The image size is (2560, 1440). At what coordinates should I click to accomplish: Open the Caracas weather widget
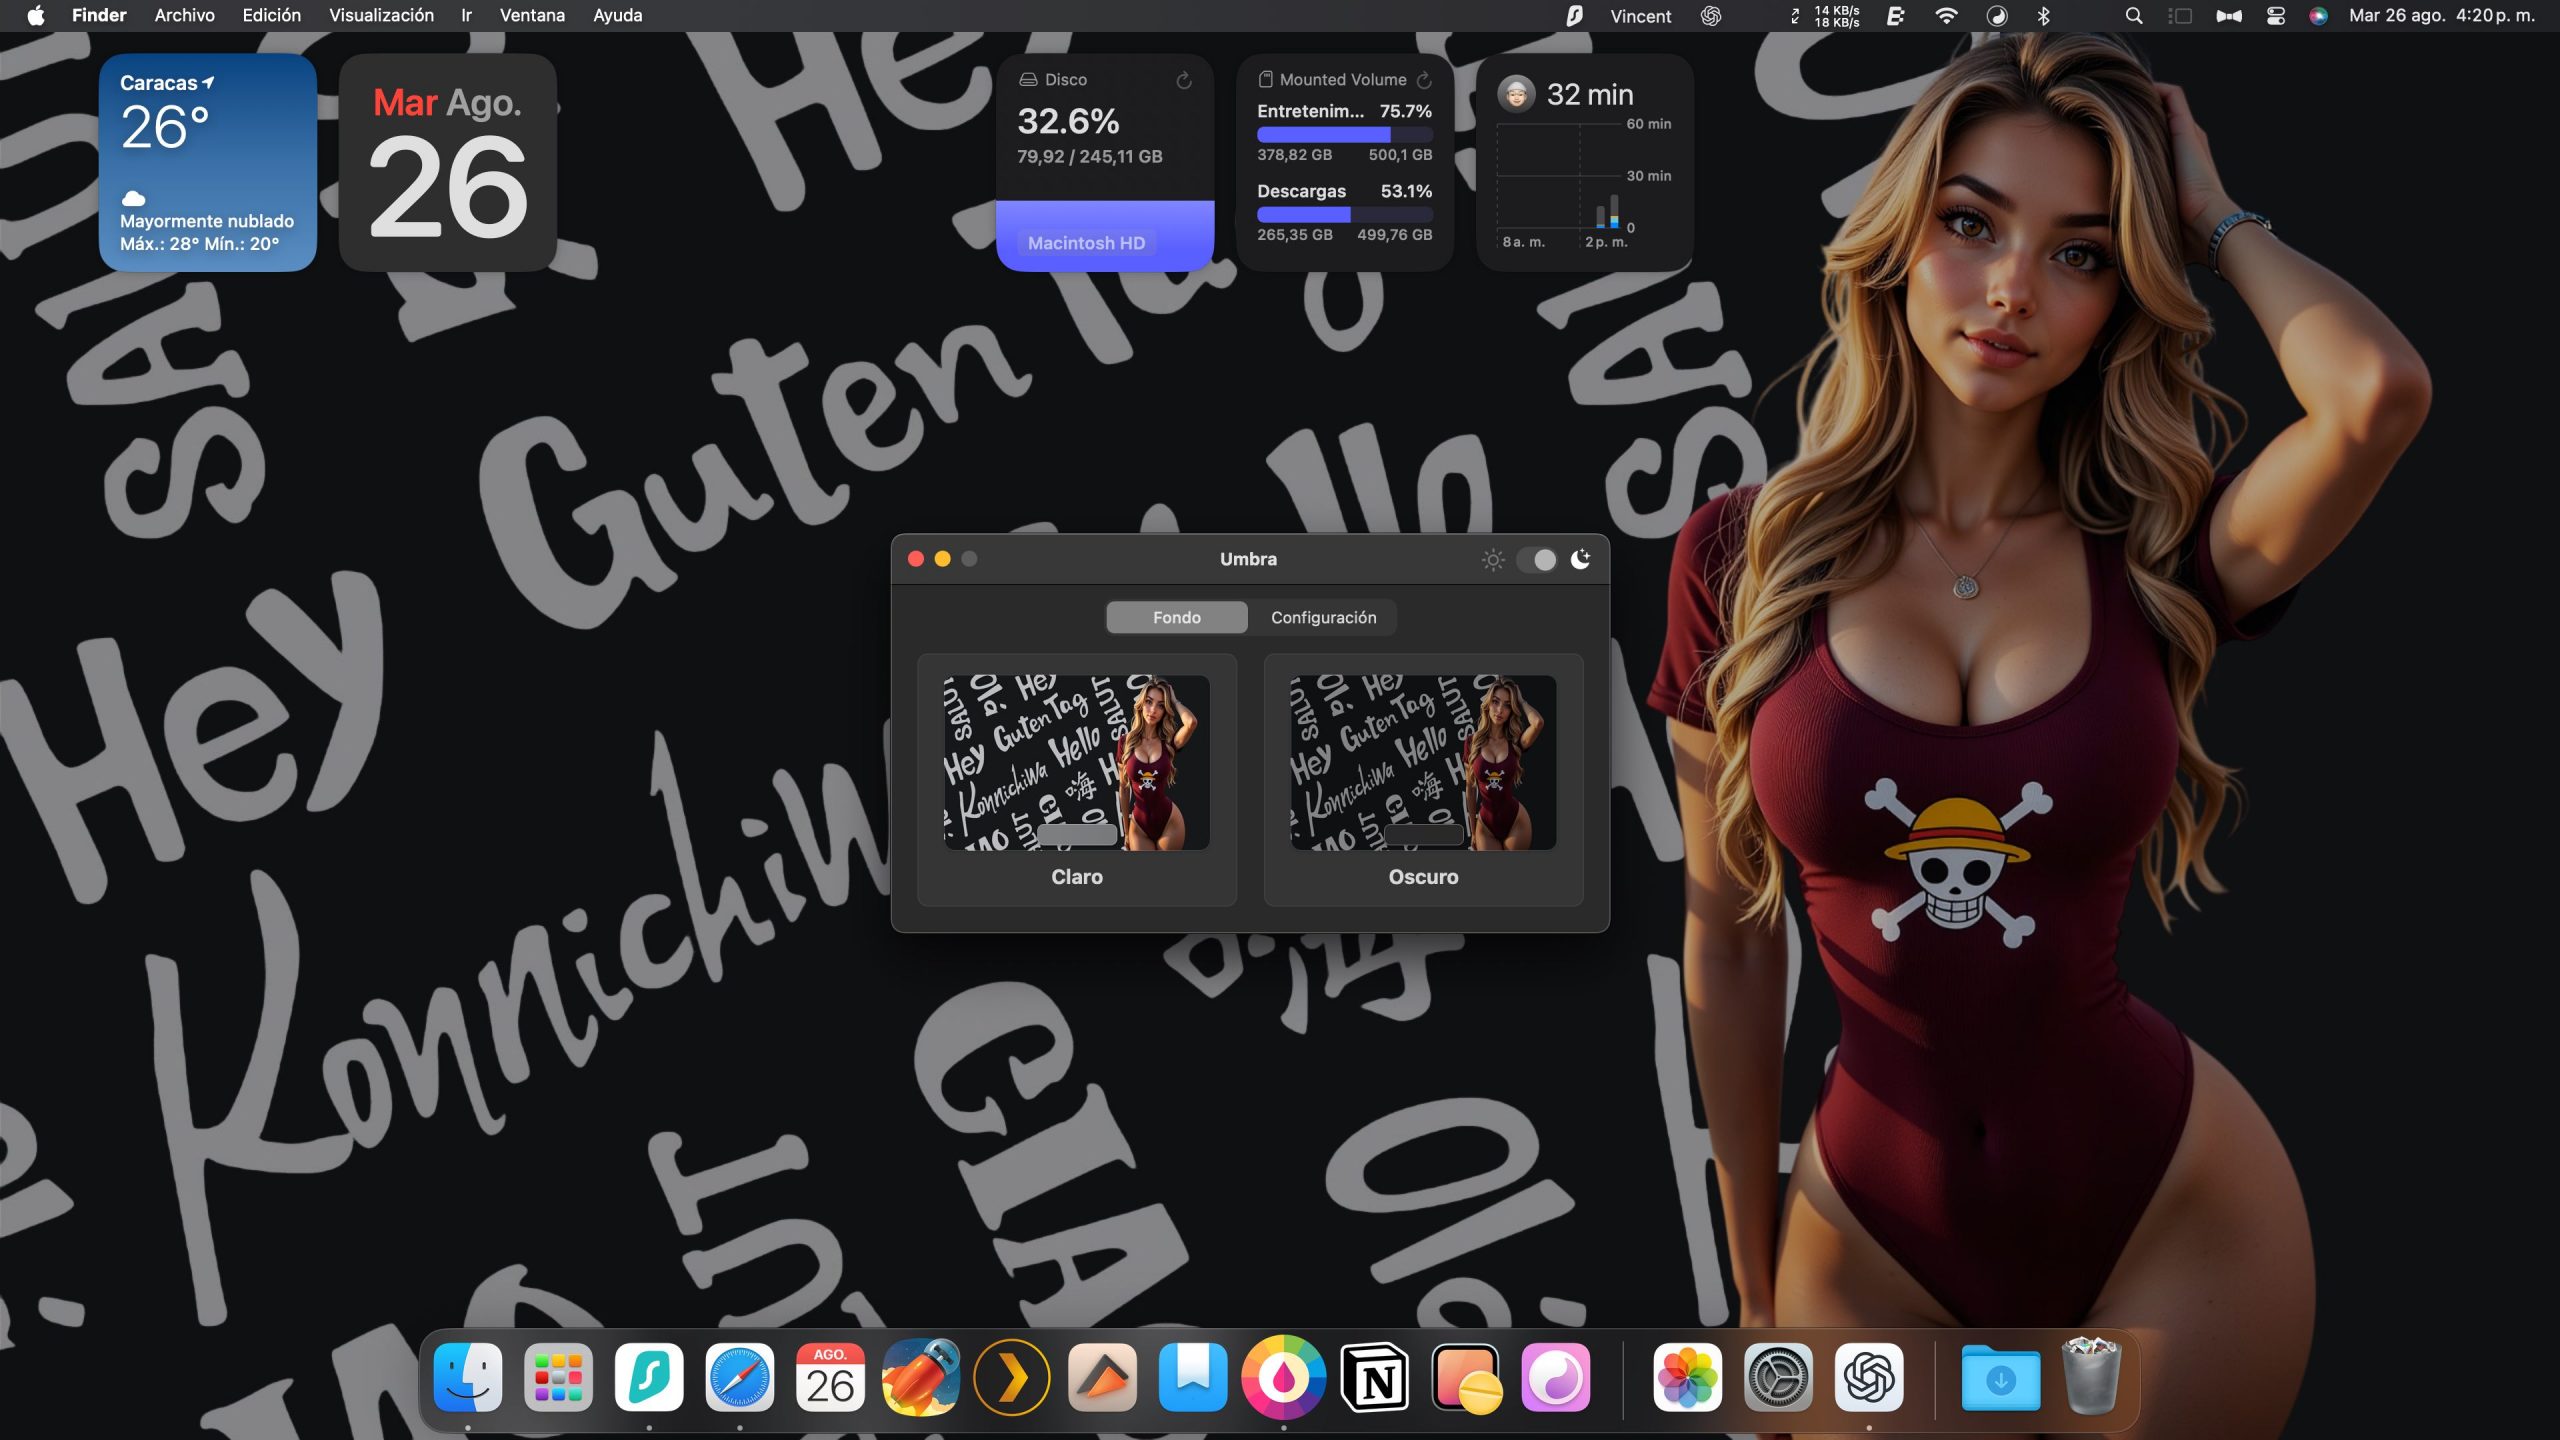point(207,162)
